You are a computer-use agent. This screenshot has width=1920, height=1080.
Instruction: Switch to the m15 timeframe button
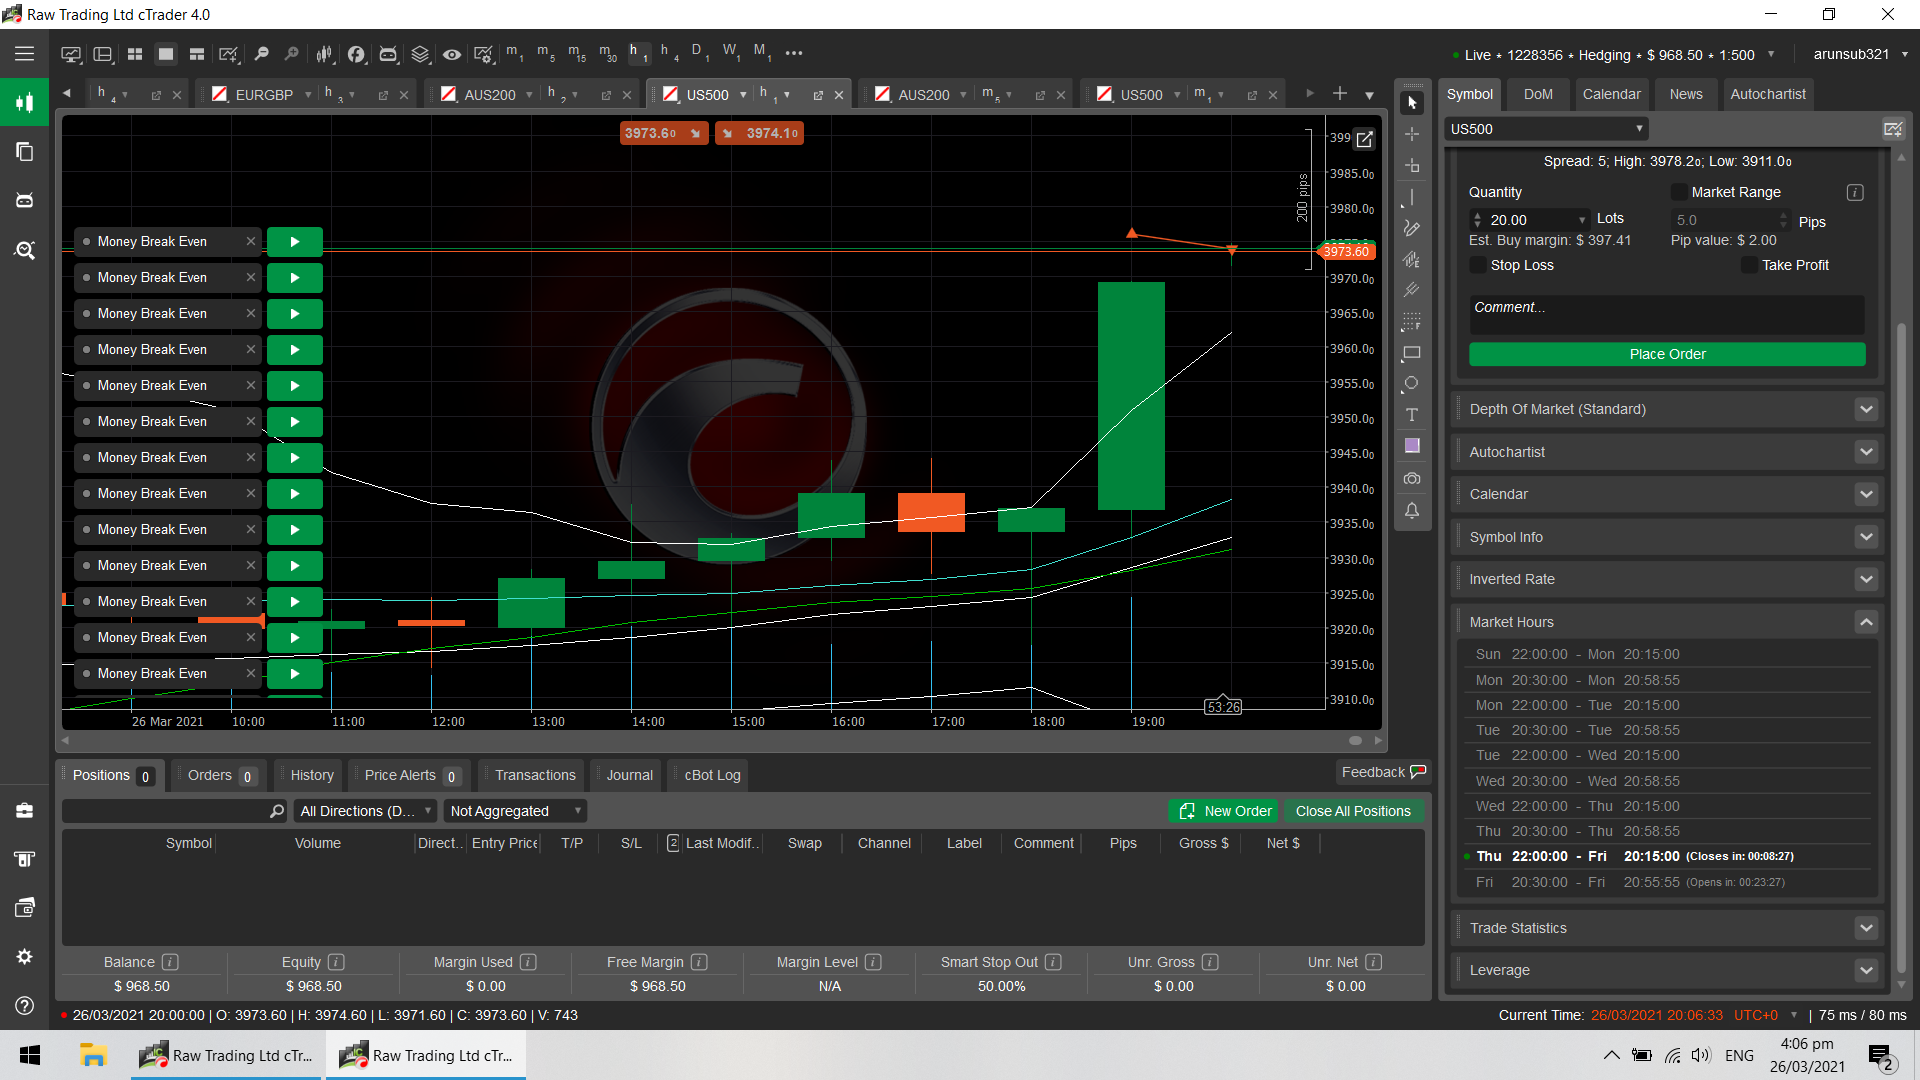click(x=577, y=52)
